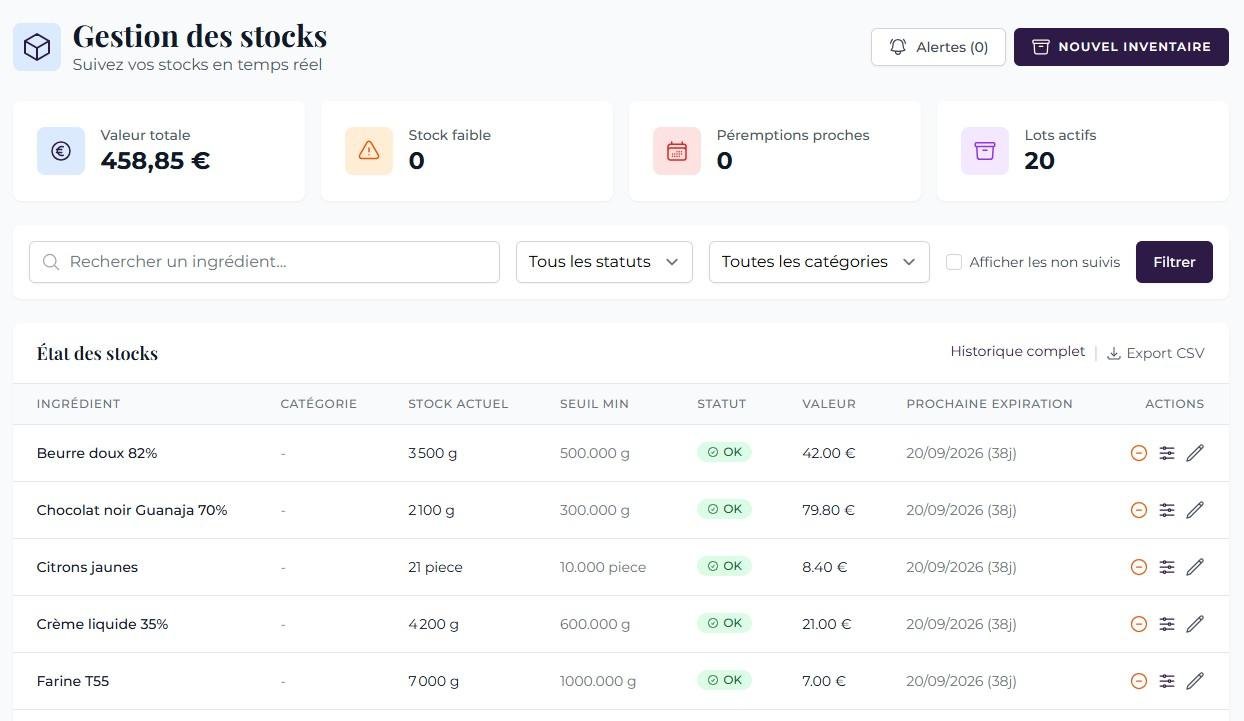Select the Citrons jaunes ingredient name

pos(87,567)
